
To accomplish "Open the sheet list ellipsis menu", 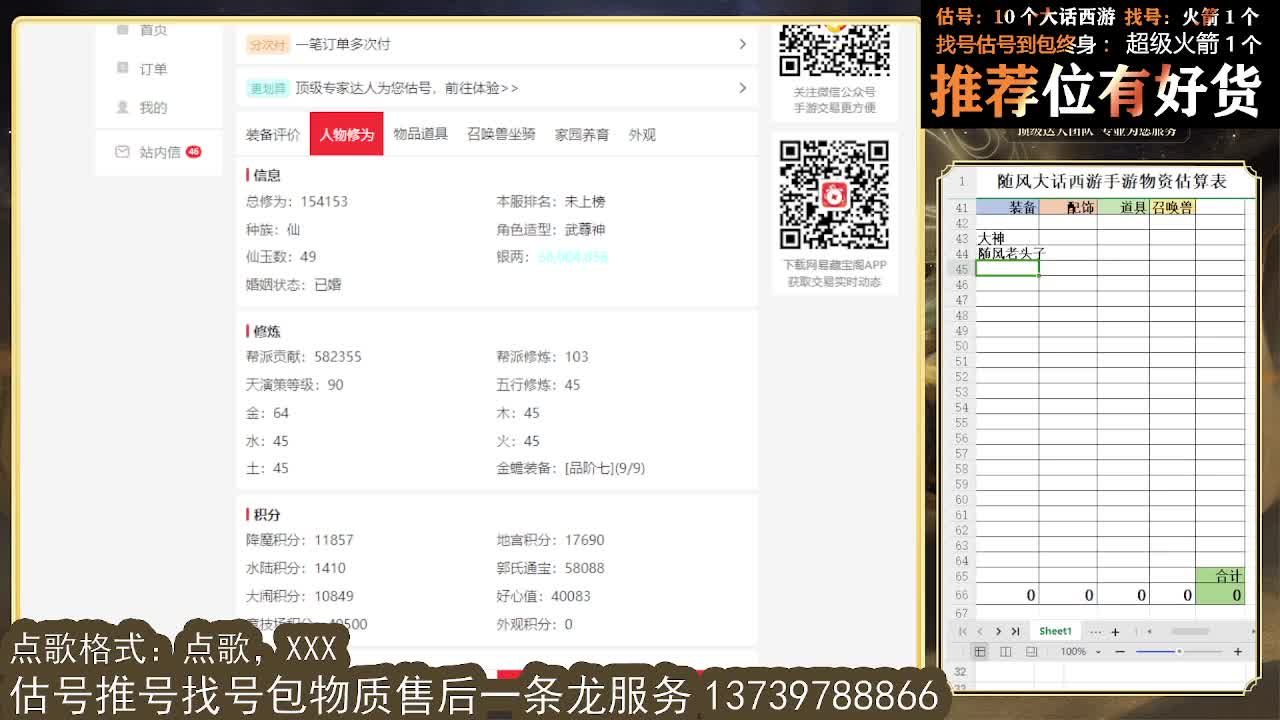I will click(x=1096, y=631).
